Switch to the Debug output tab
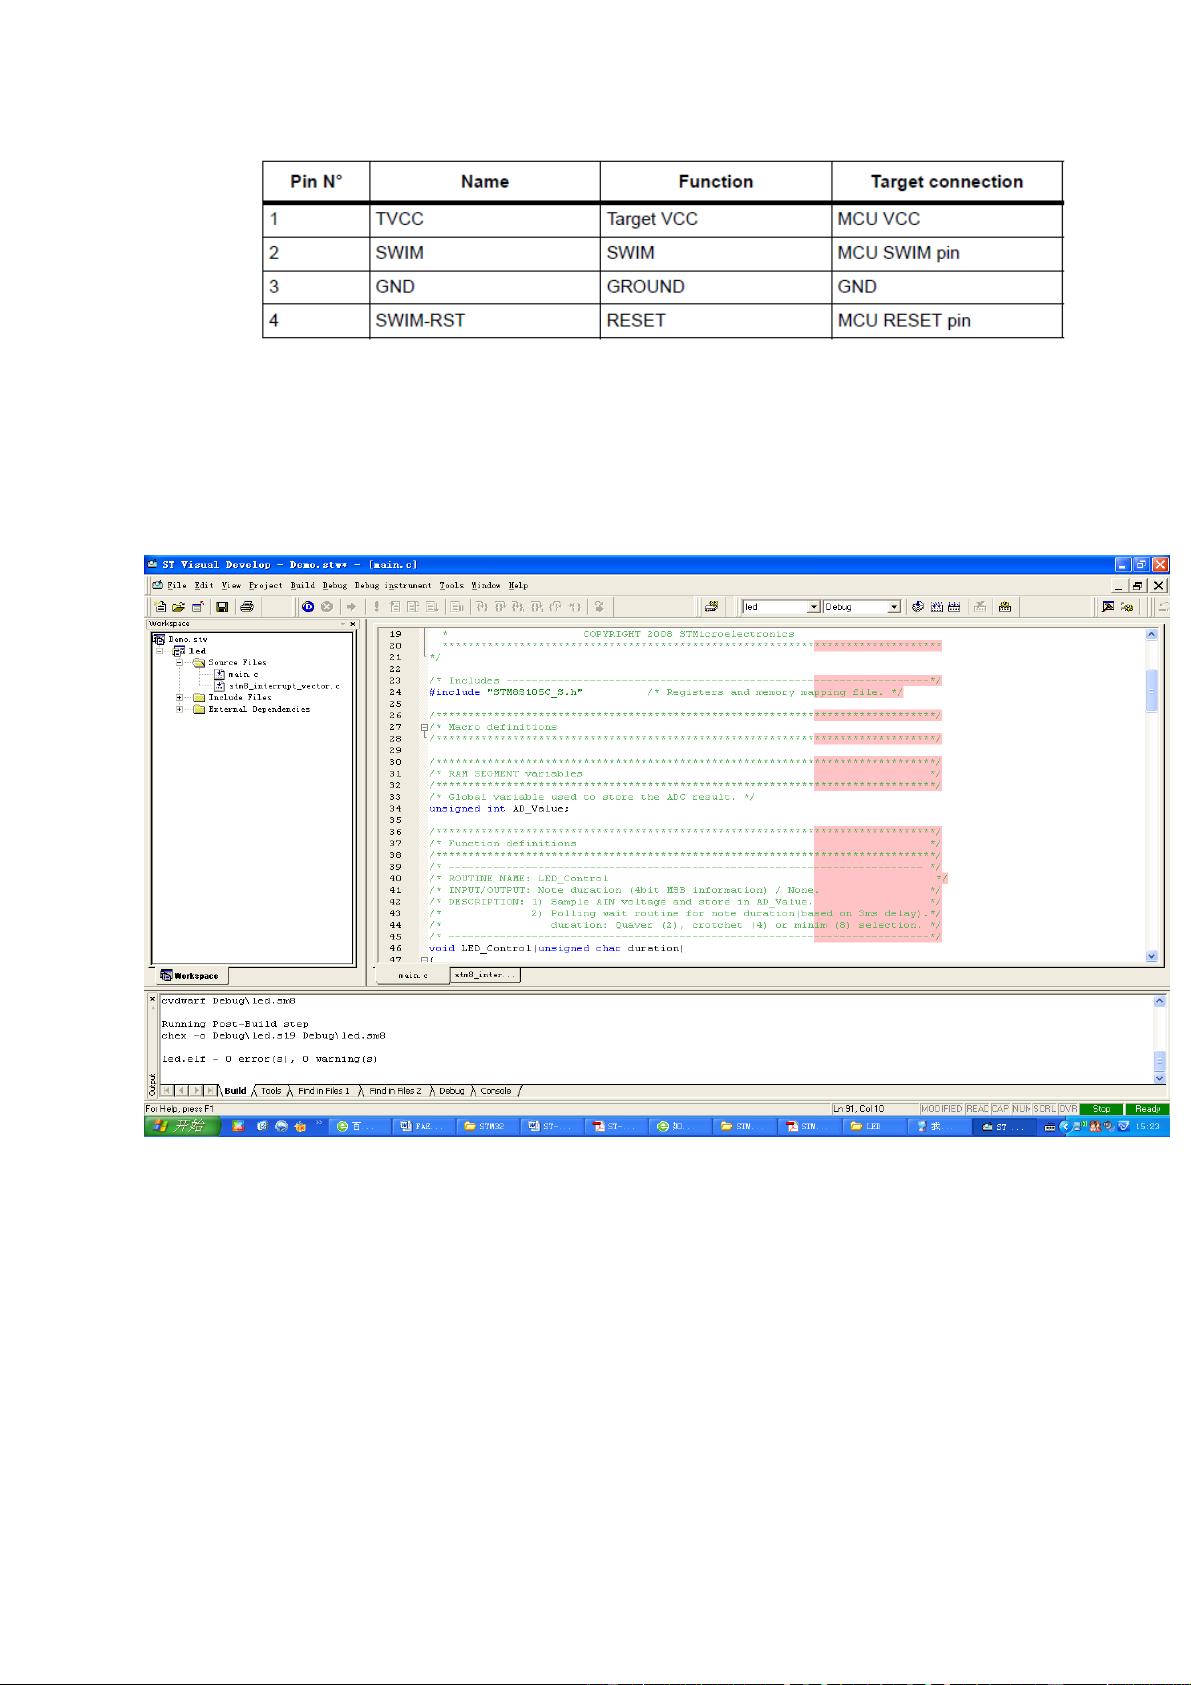Image resolution: width=1191 pixels, height=1685 pixels. point(451,1091)
